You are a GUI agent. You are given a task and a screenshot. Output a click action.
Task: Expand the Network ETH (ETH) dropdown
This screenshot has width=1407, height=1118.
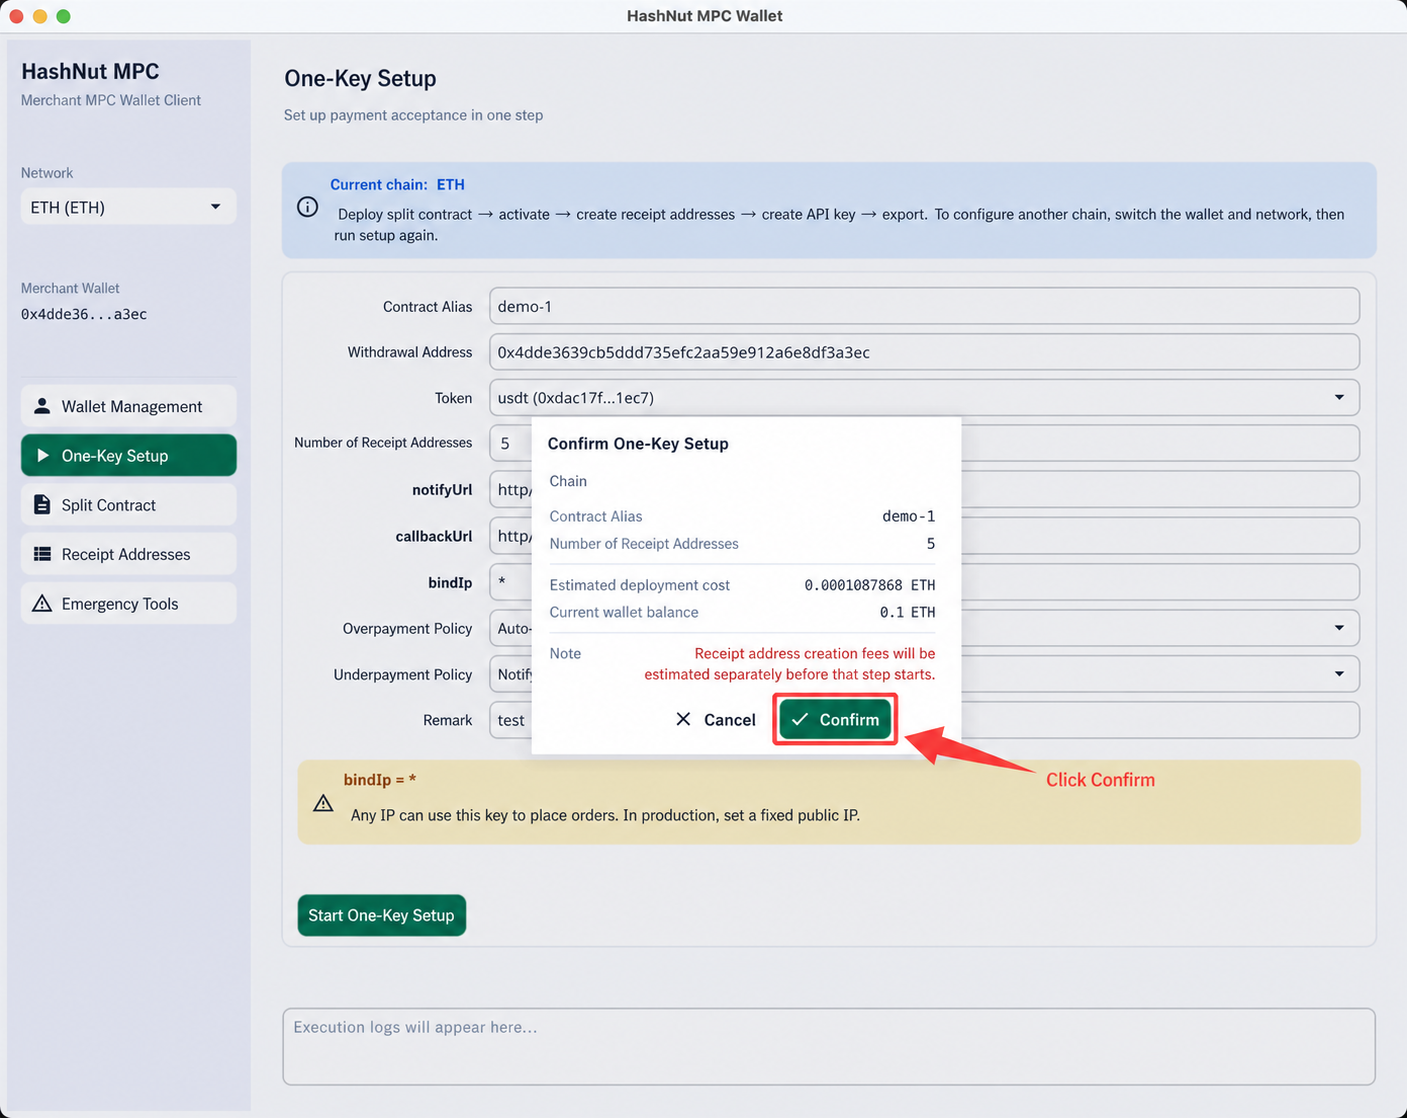pyautogui.click(x=129, y=207)
